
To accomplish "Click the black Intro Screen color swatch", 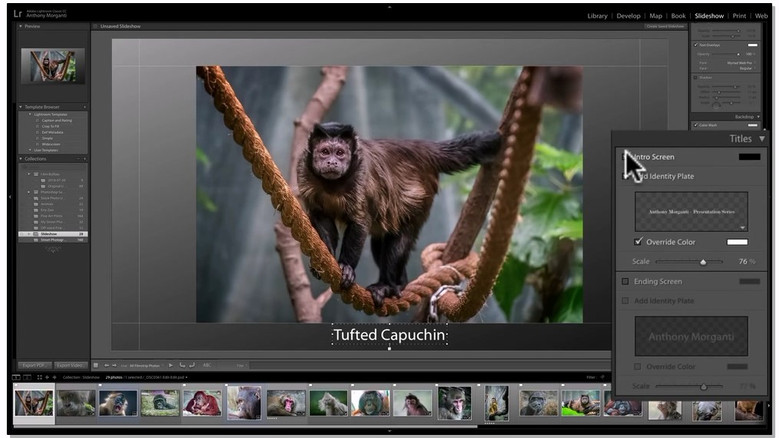I will click(x=749, y=157).
